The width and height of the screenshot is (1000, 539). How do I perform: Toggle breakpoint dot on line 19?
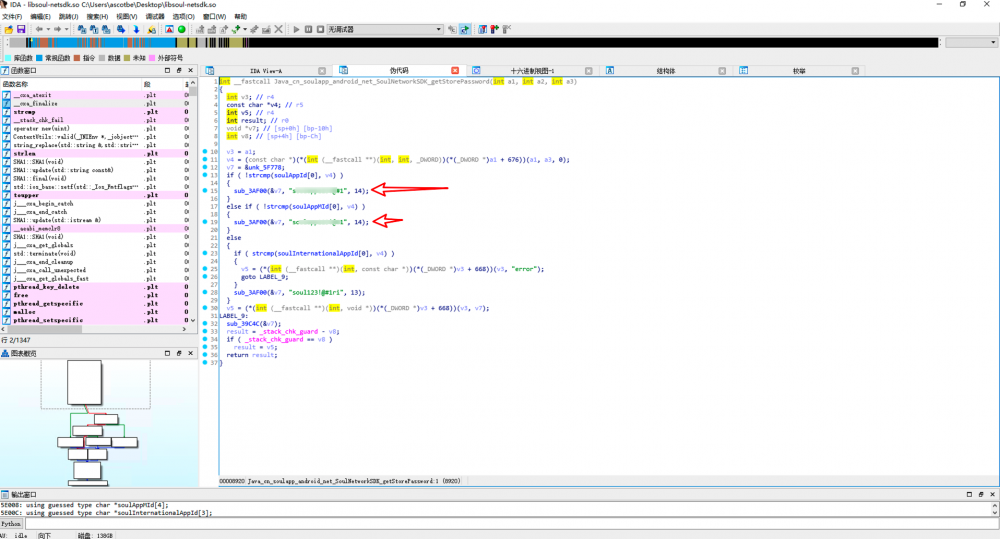pyautogui.click(x=205, y=221)
